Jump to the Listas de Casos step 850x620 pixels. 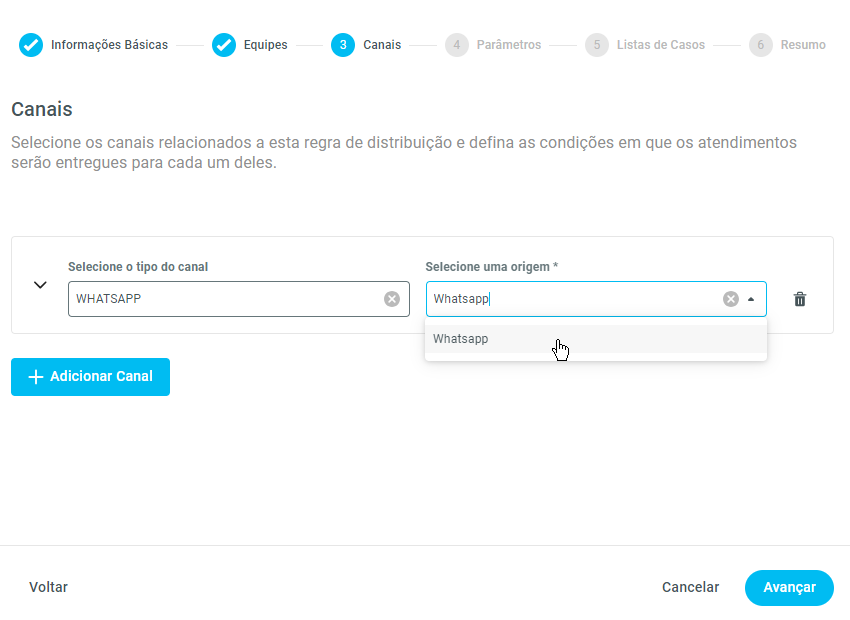(661, 45)
